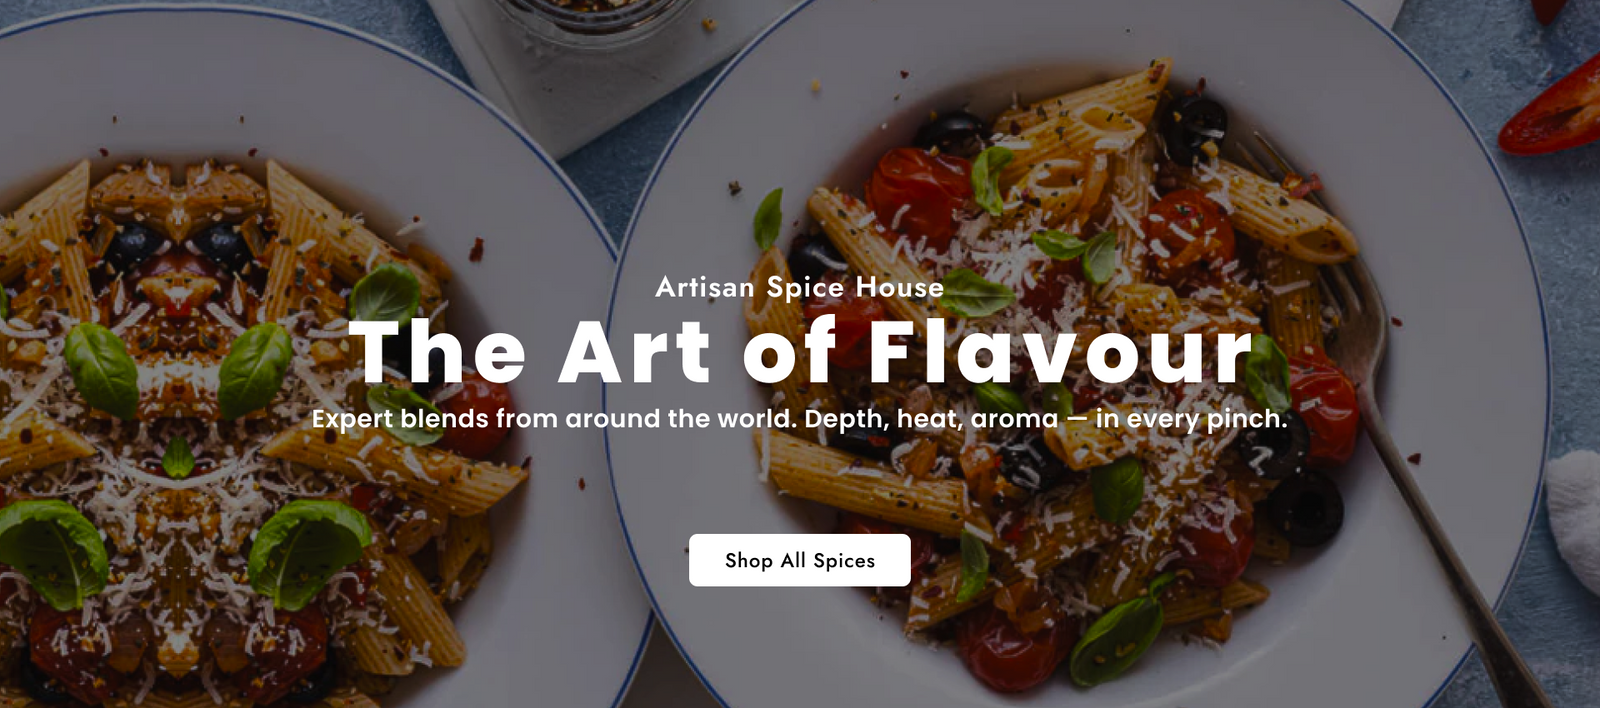This screenshot has width=1600, height=708.
Task: Click the whole black olive at the top of the right plate
Action: pyautogui.click(x=1192, y=127)
